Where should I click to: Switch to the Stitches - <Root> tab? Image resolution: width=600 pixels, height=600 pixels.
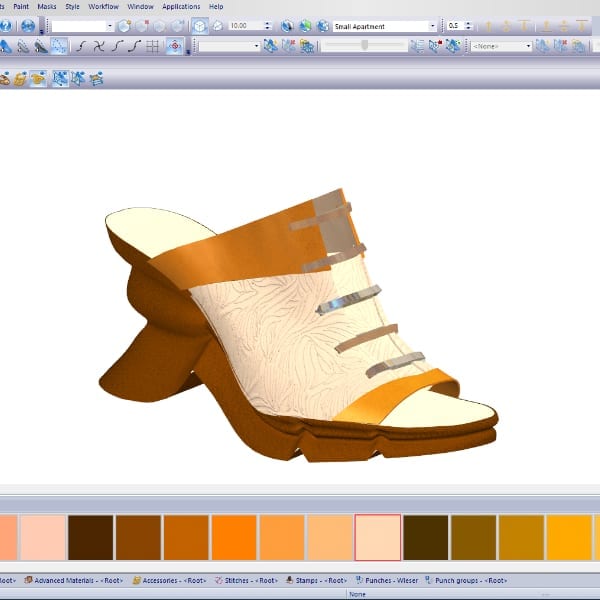246,579
